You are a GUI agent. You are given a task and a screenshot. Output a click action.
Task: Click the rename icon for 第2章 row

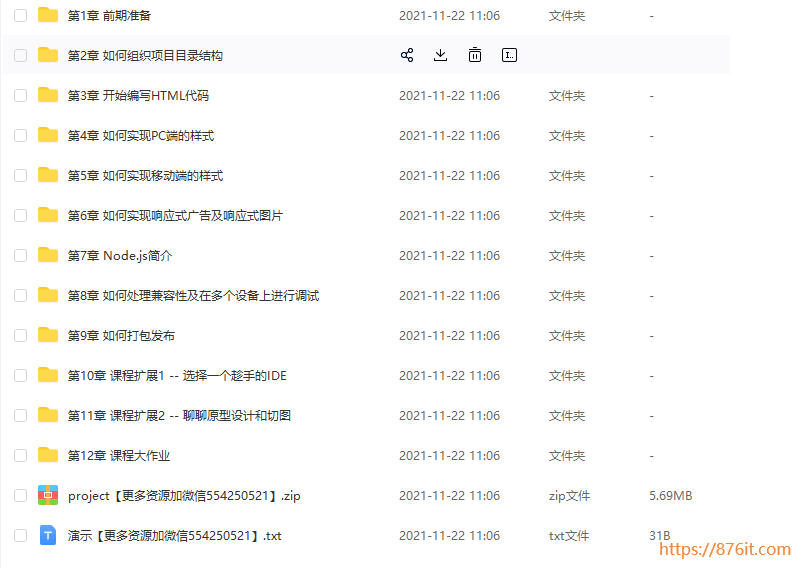(x=509, y=55)
